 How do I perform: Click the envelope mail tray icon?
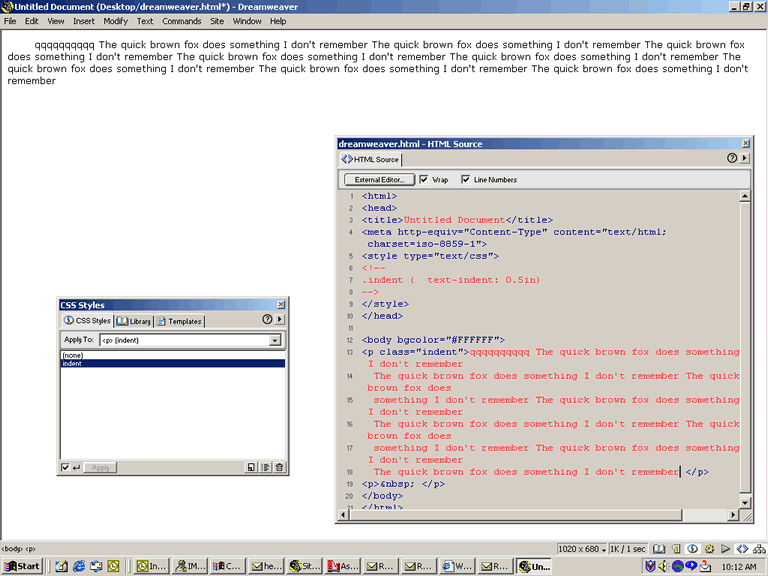tap(705, 567)
